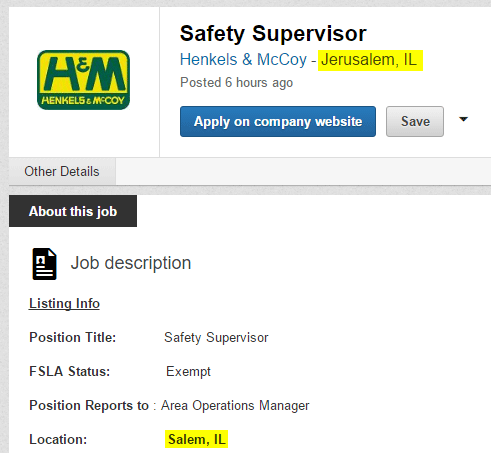This screenshot has width=491, height=453.
Task: Click Apply on company website button
Action: (278, 121)
